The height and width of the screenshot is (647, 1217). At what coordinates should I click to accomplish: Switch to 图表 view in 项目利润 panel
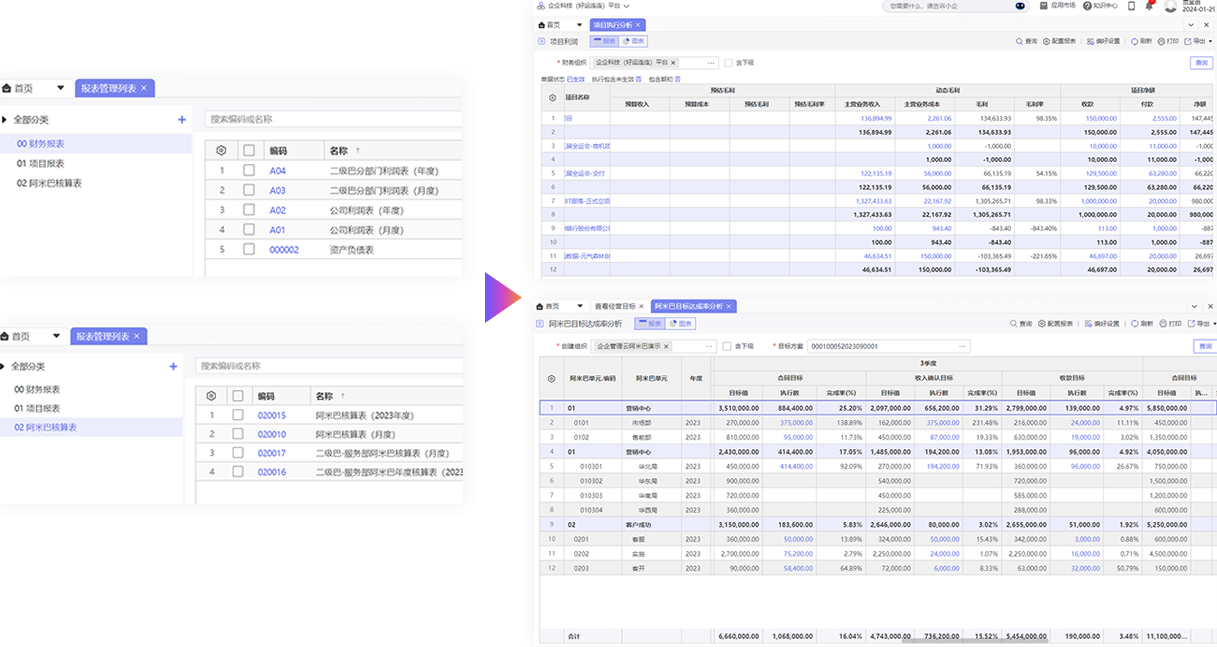(633, 42)
